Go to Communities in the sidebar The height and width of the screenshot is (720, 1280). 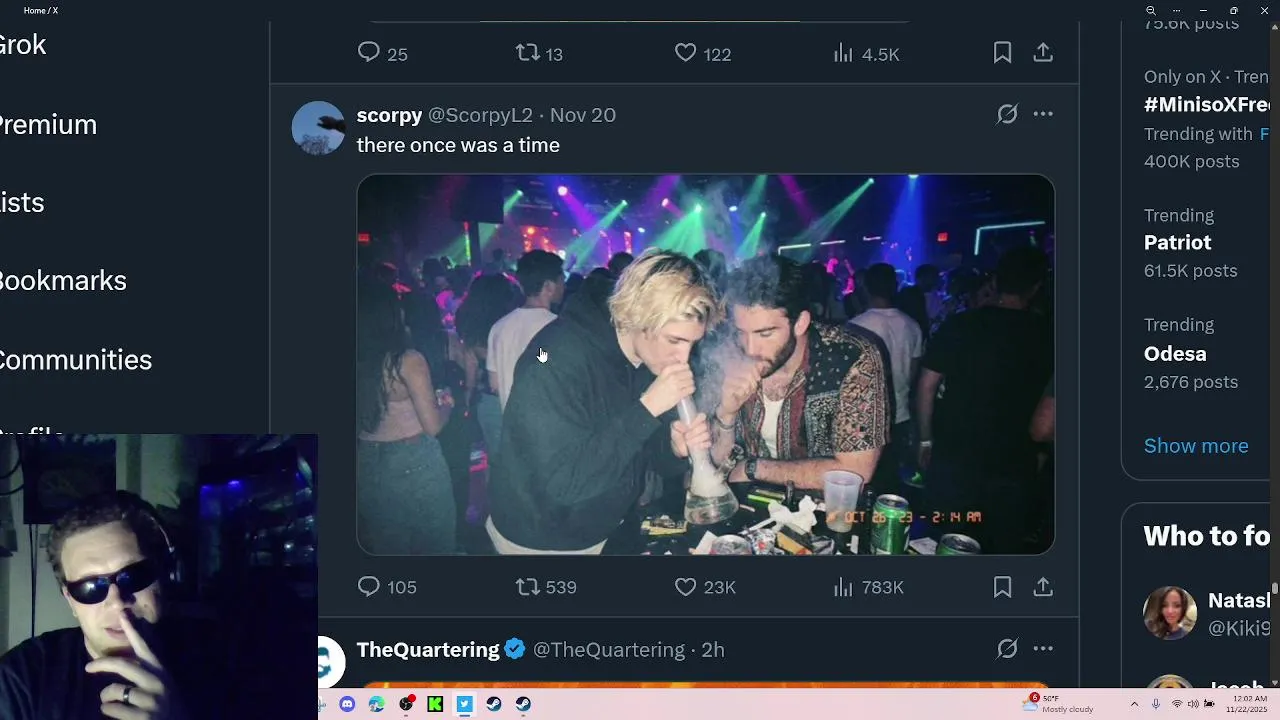point(75,360)
